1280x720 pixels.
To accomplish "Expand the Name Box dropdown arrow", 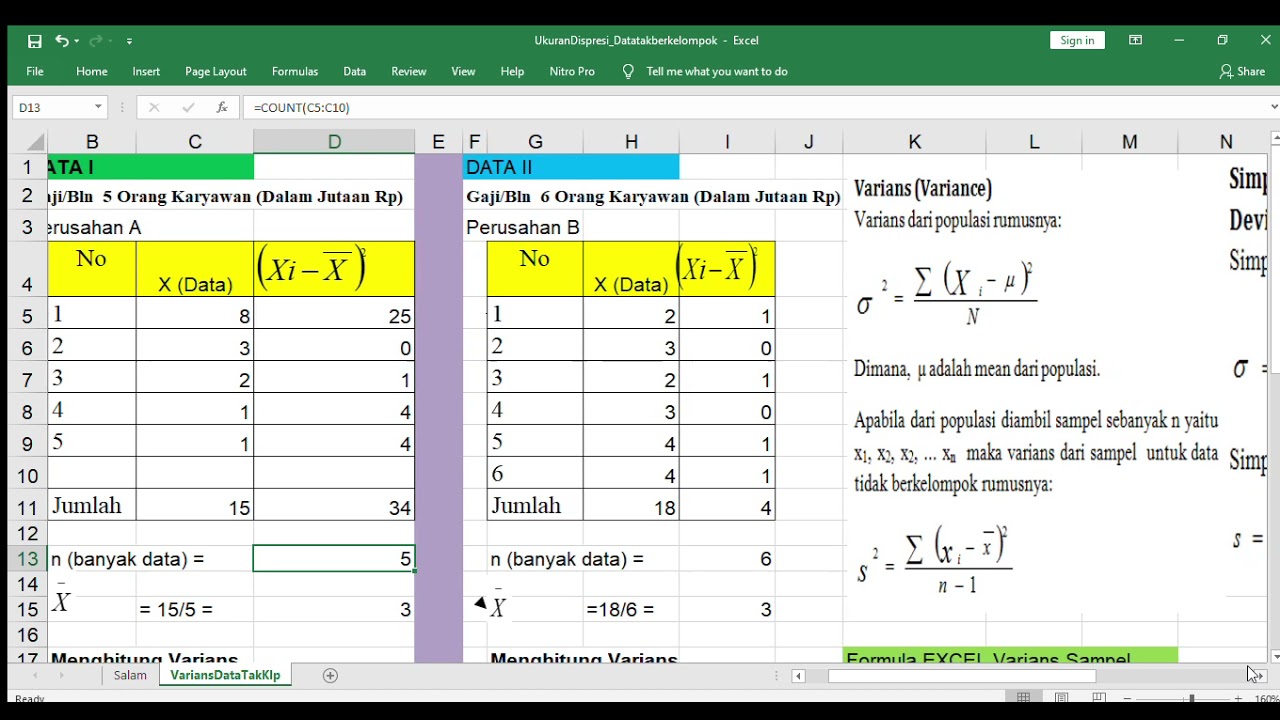I will click(x=98, y=107).
